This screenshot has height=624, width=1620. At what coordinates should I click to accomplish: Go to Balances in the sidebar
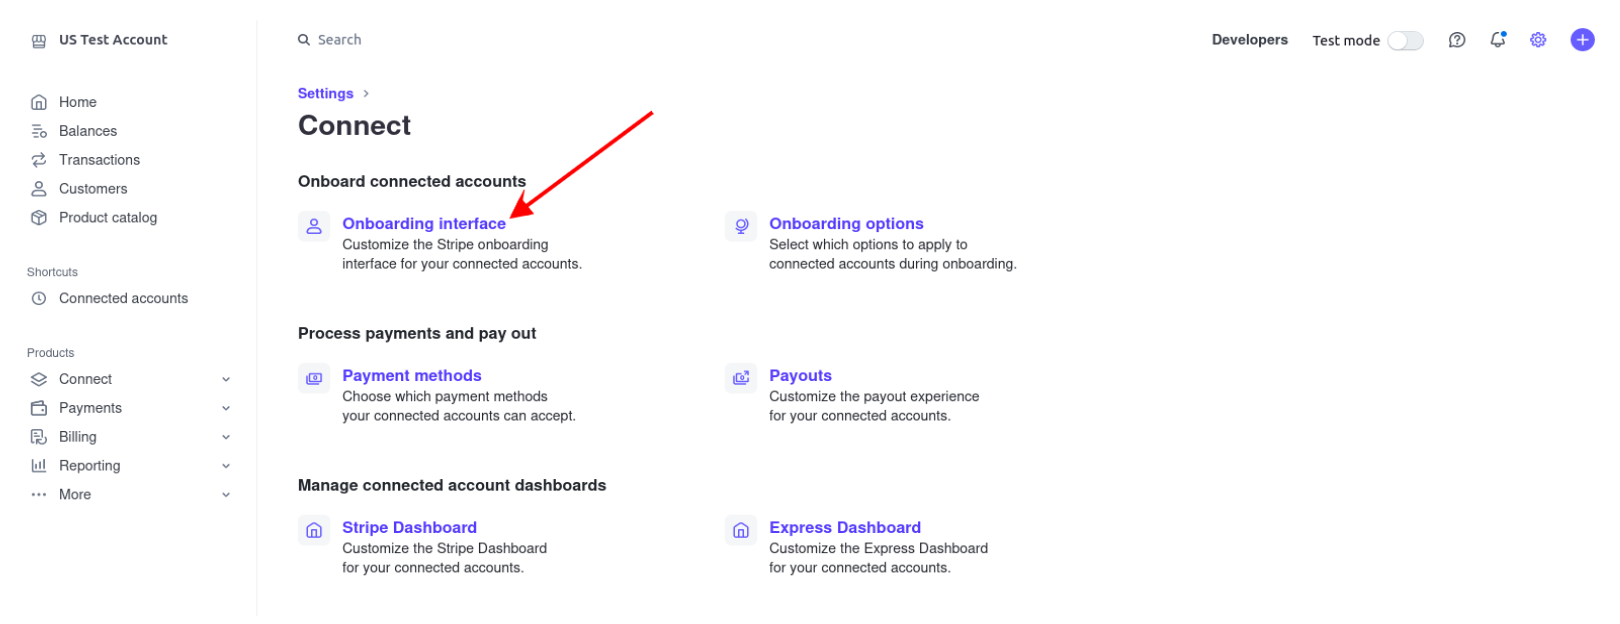coord(88,131)
